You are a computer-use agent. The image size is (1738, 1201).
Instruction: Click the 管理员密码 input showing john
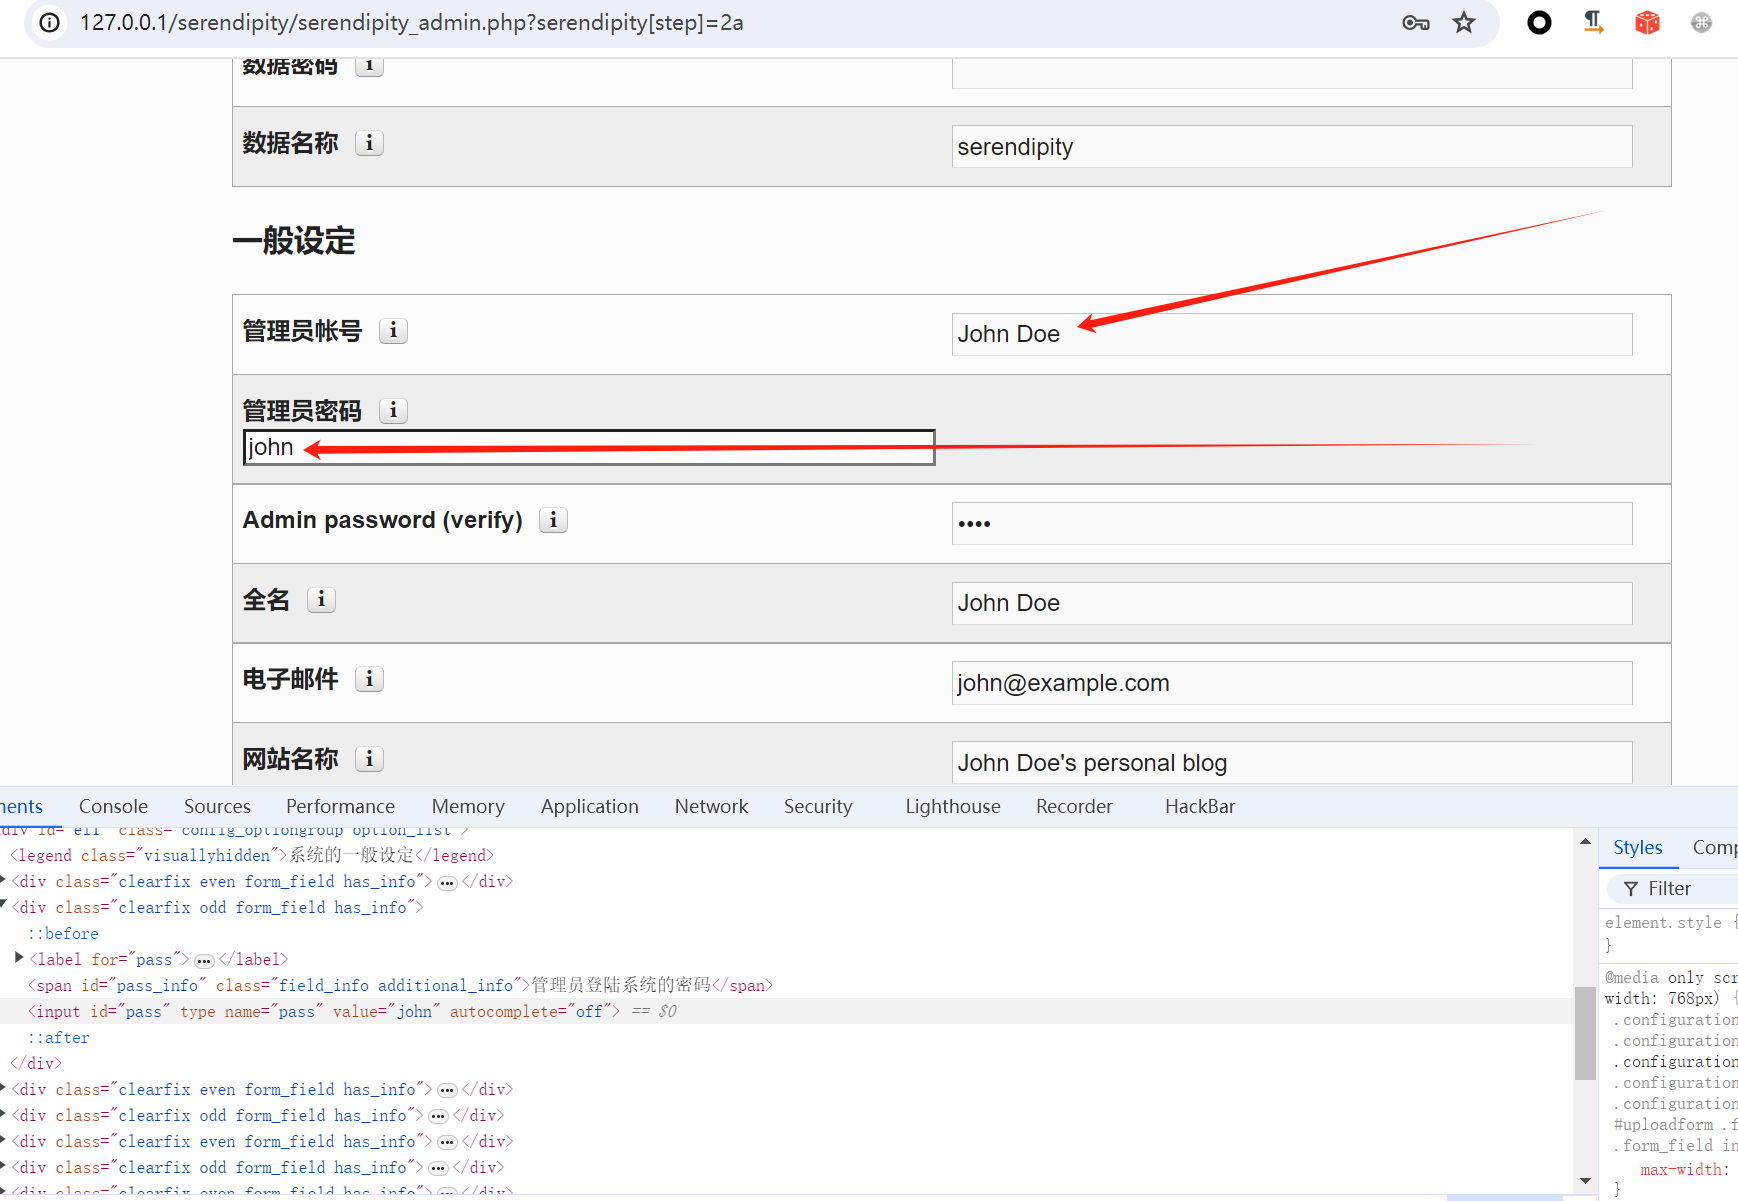[x=589, y=447]
